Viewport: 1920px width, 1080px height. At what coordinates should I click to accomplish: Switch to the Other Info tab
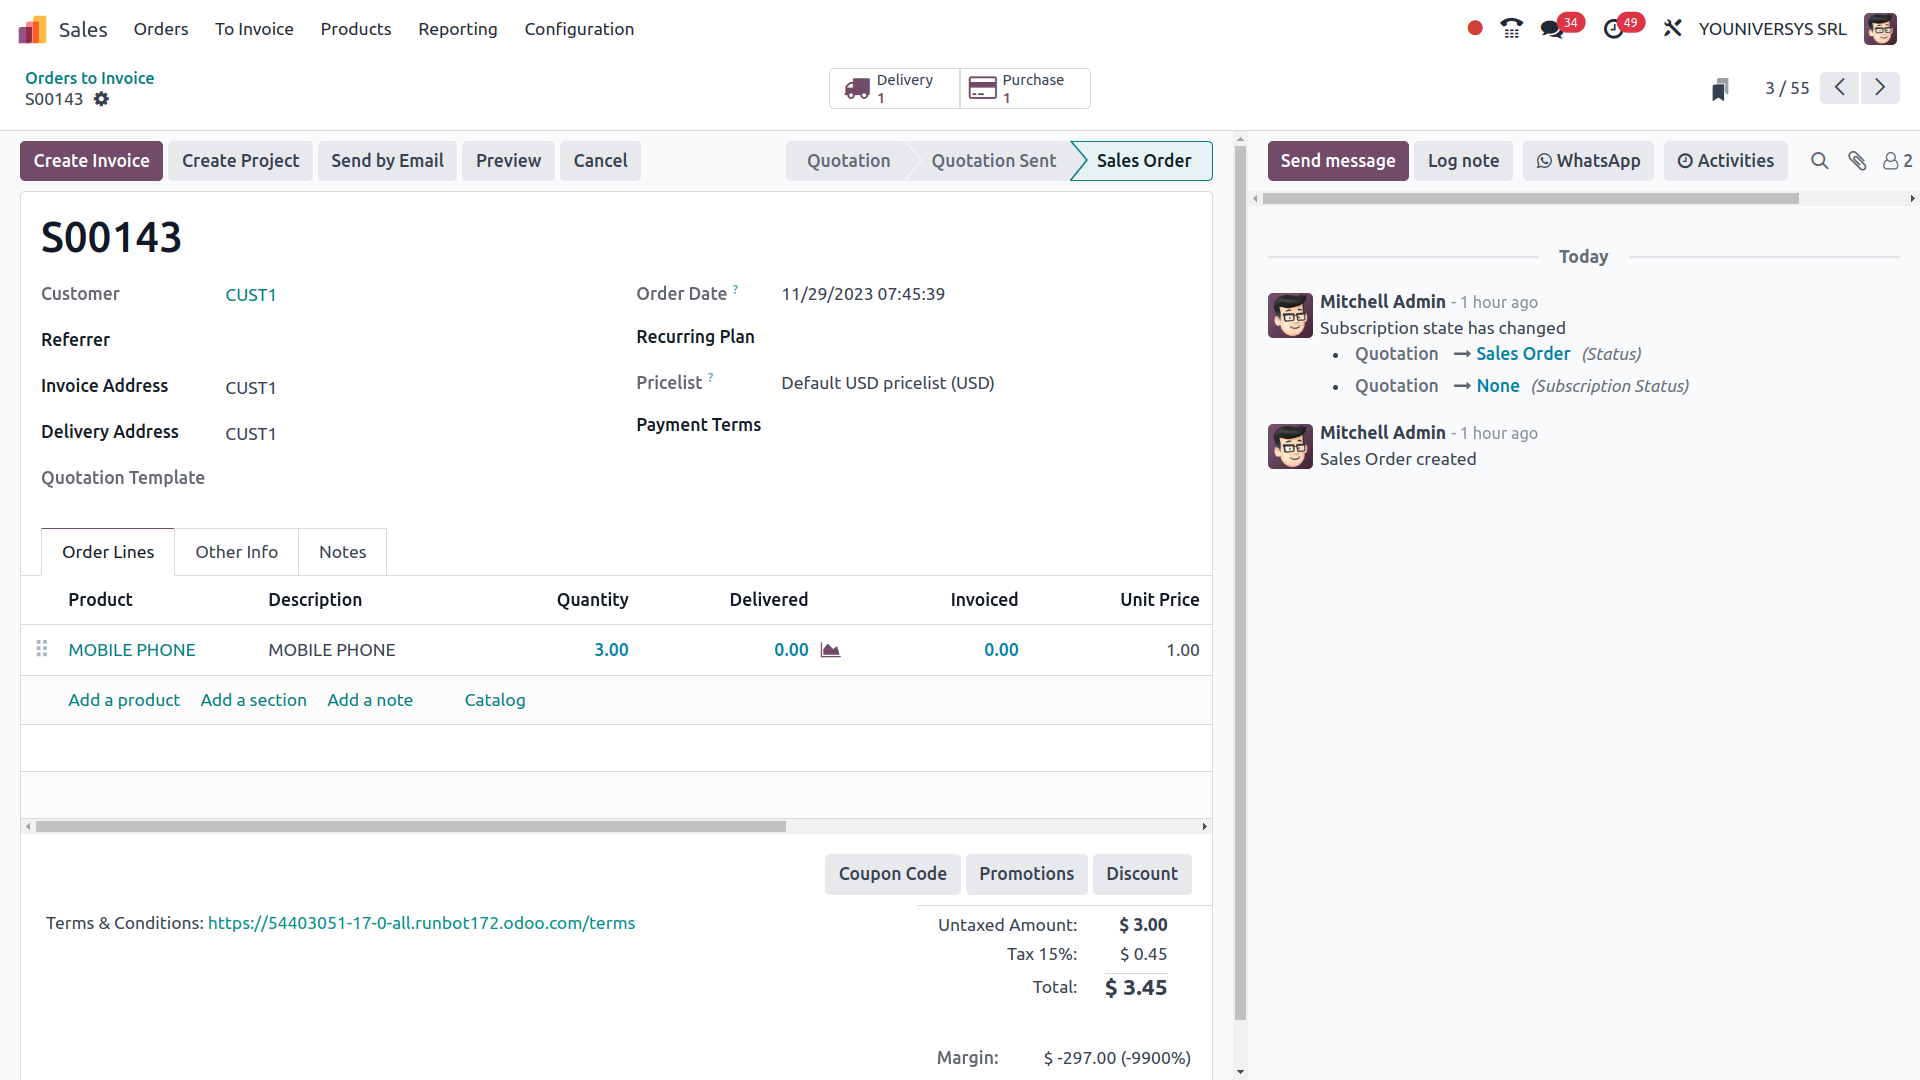click(x=236, y=552)
